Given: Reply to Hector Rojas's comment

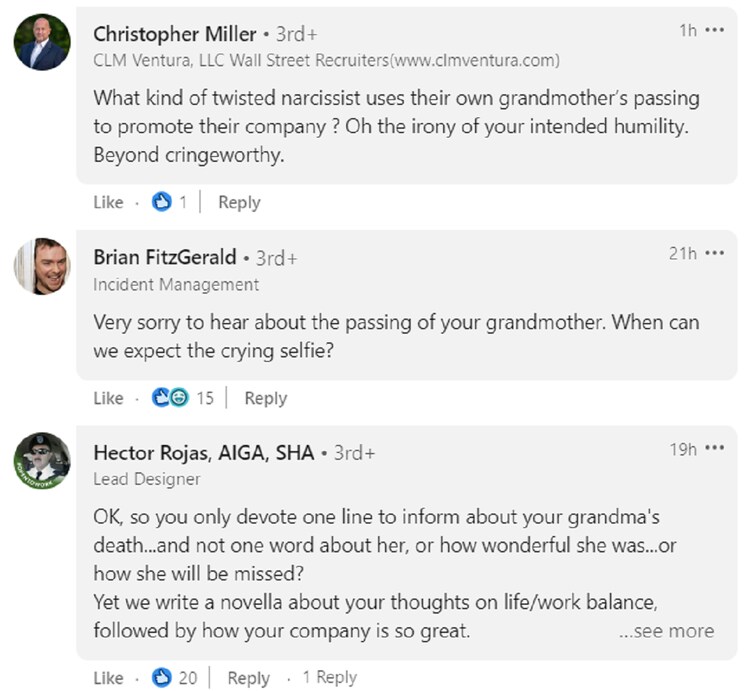Looking at the screenshot, I should click(x=249, y=678).
